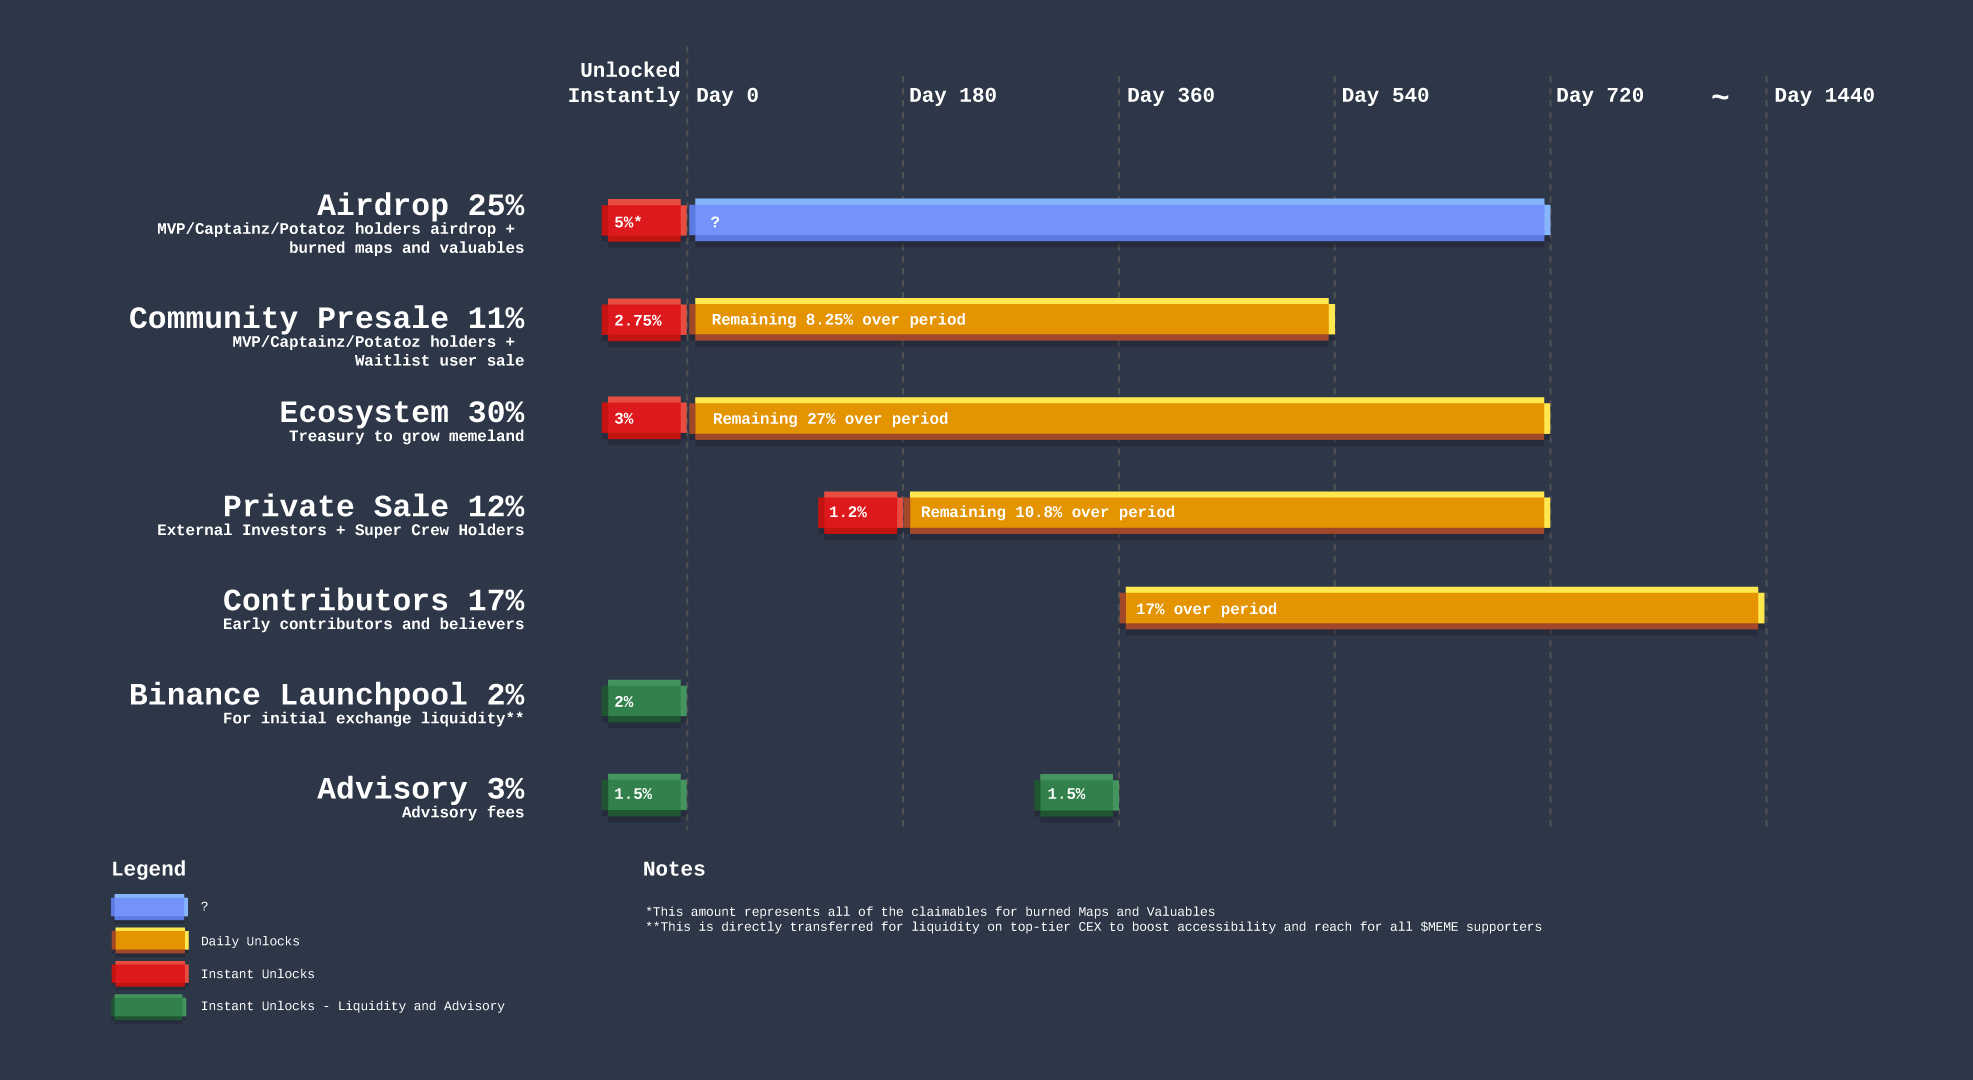Select the green Liquidity and Advisory legend swatch

click(149, 1006)
